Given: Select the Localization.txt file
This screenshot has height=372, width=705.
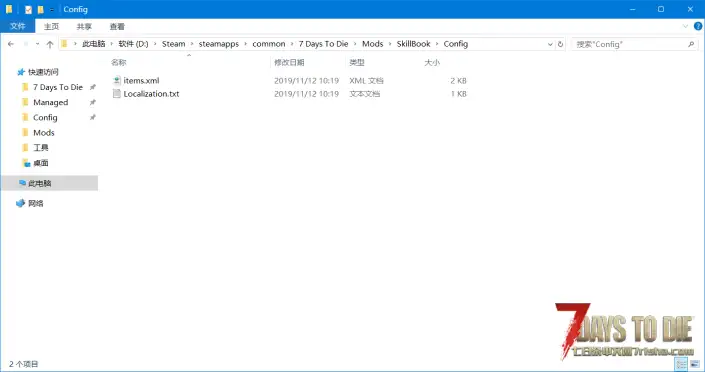Looking at the screenshot, I should point(151,94).
